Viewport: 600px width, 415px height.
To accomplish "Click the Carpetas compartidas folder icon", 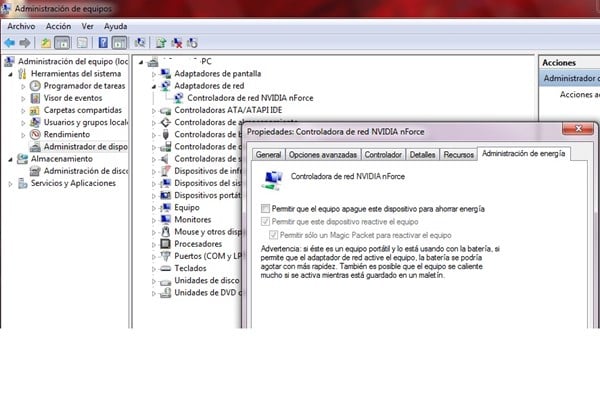I will tap(35, 110).
